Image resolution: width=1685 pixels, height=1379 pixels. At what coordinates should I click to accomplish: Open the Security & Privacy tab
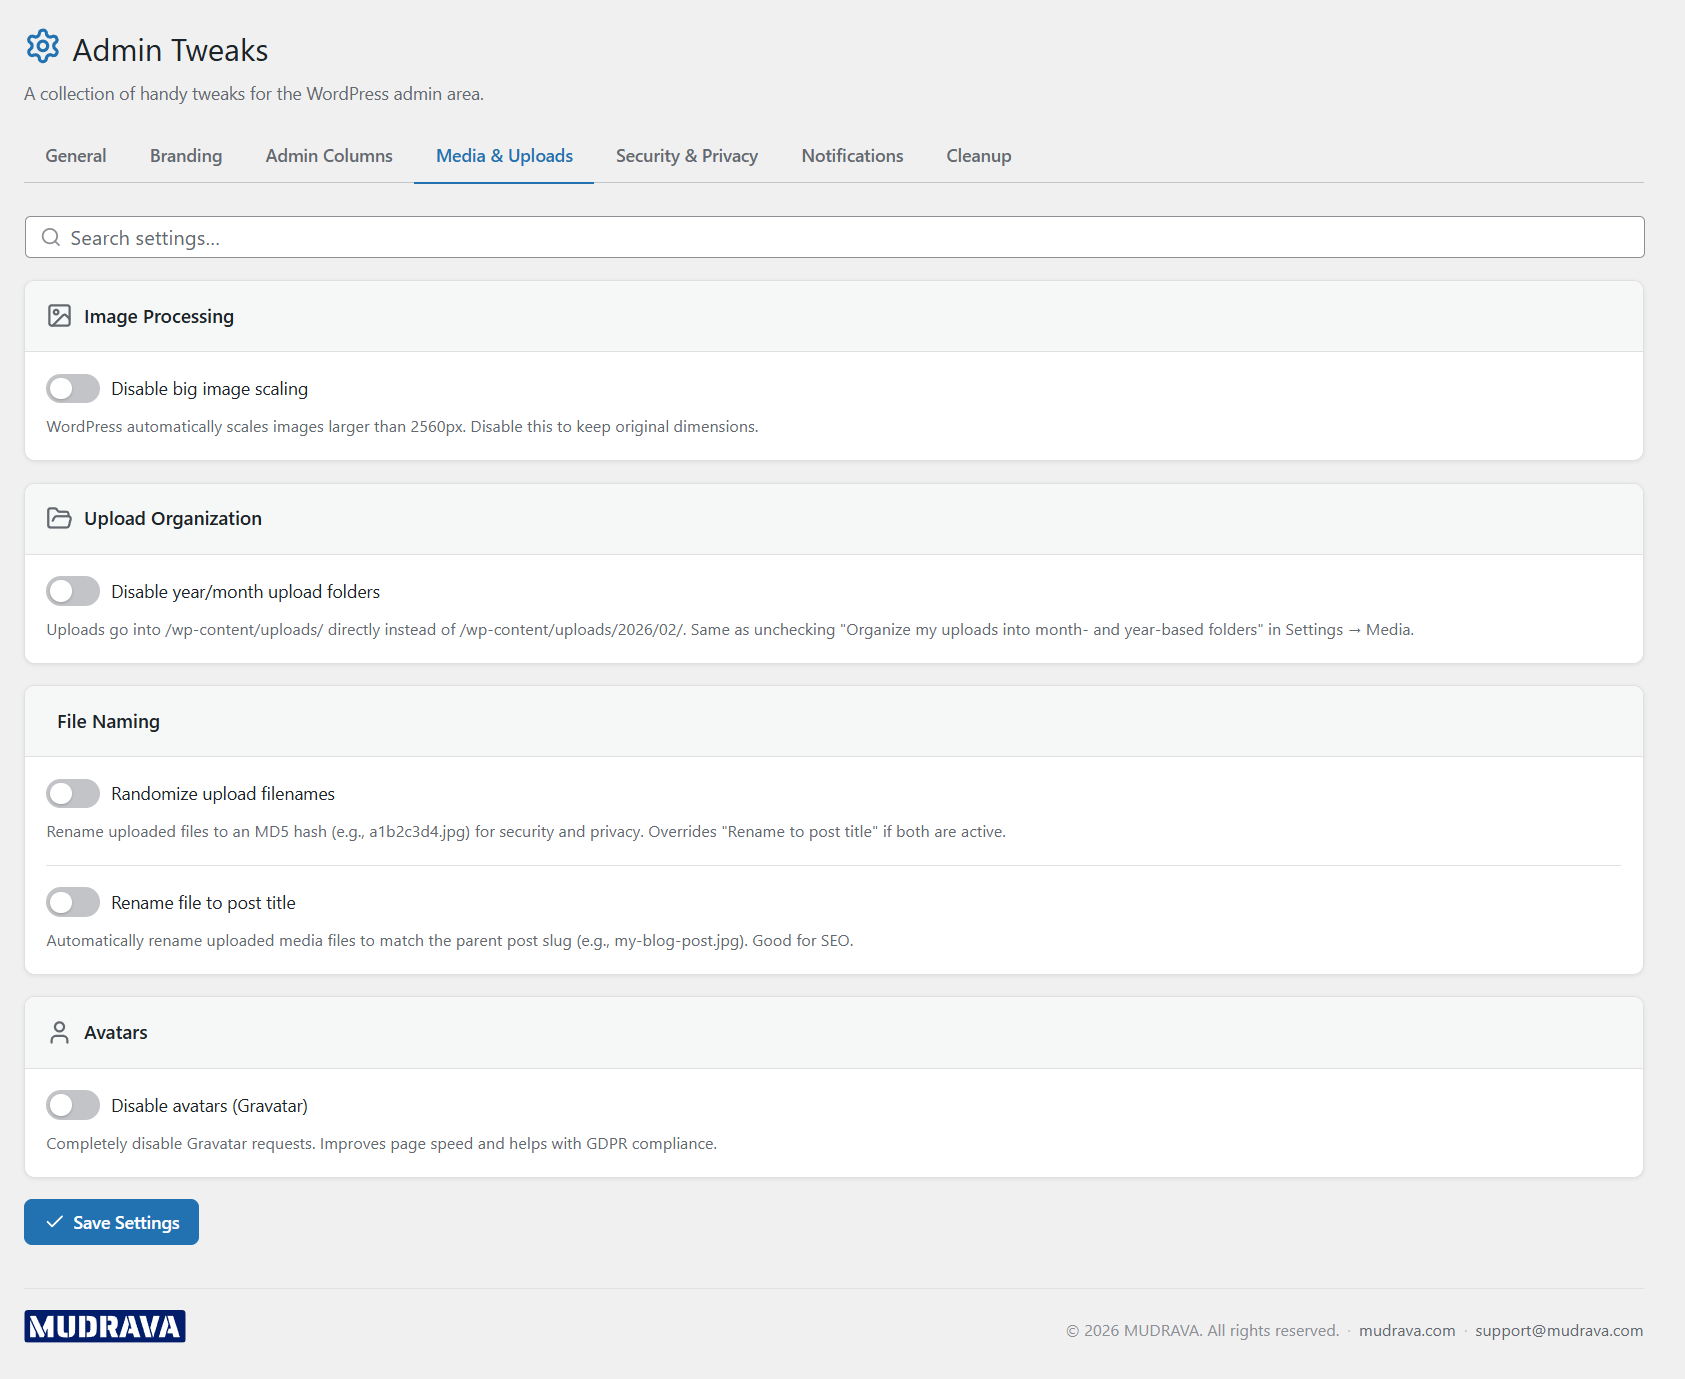(x=686, y=156)
